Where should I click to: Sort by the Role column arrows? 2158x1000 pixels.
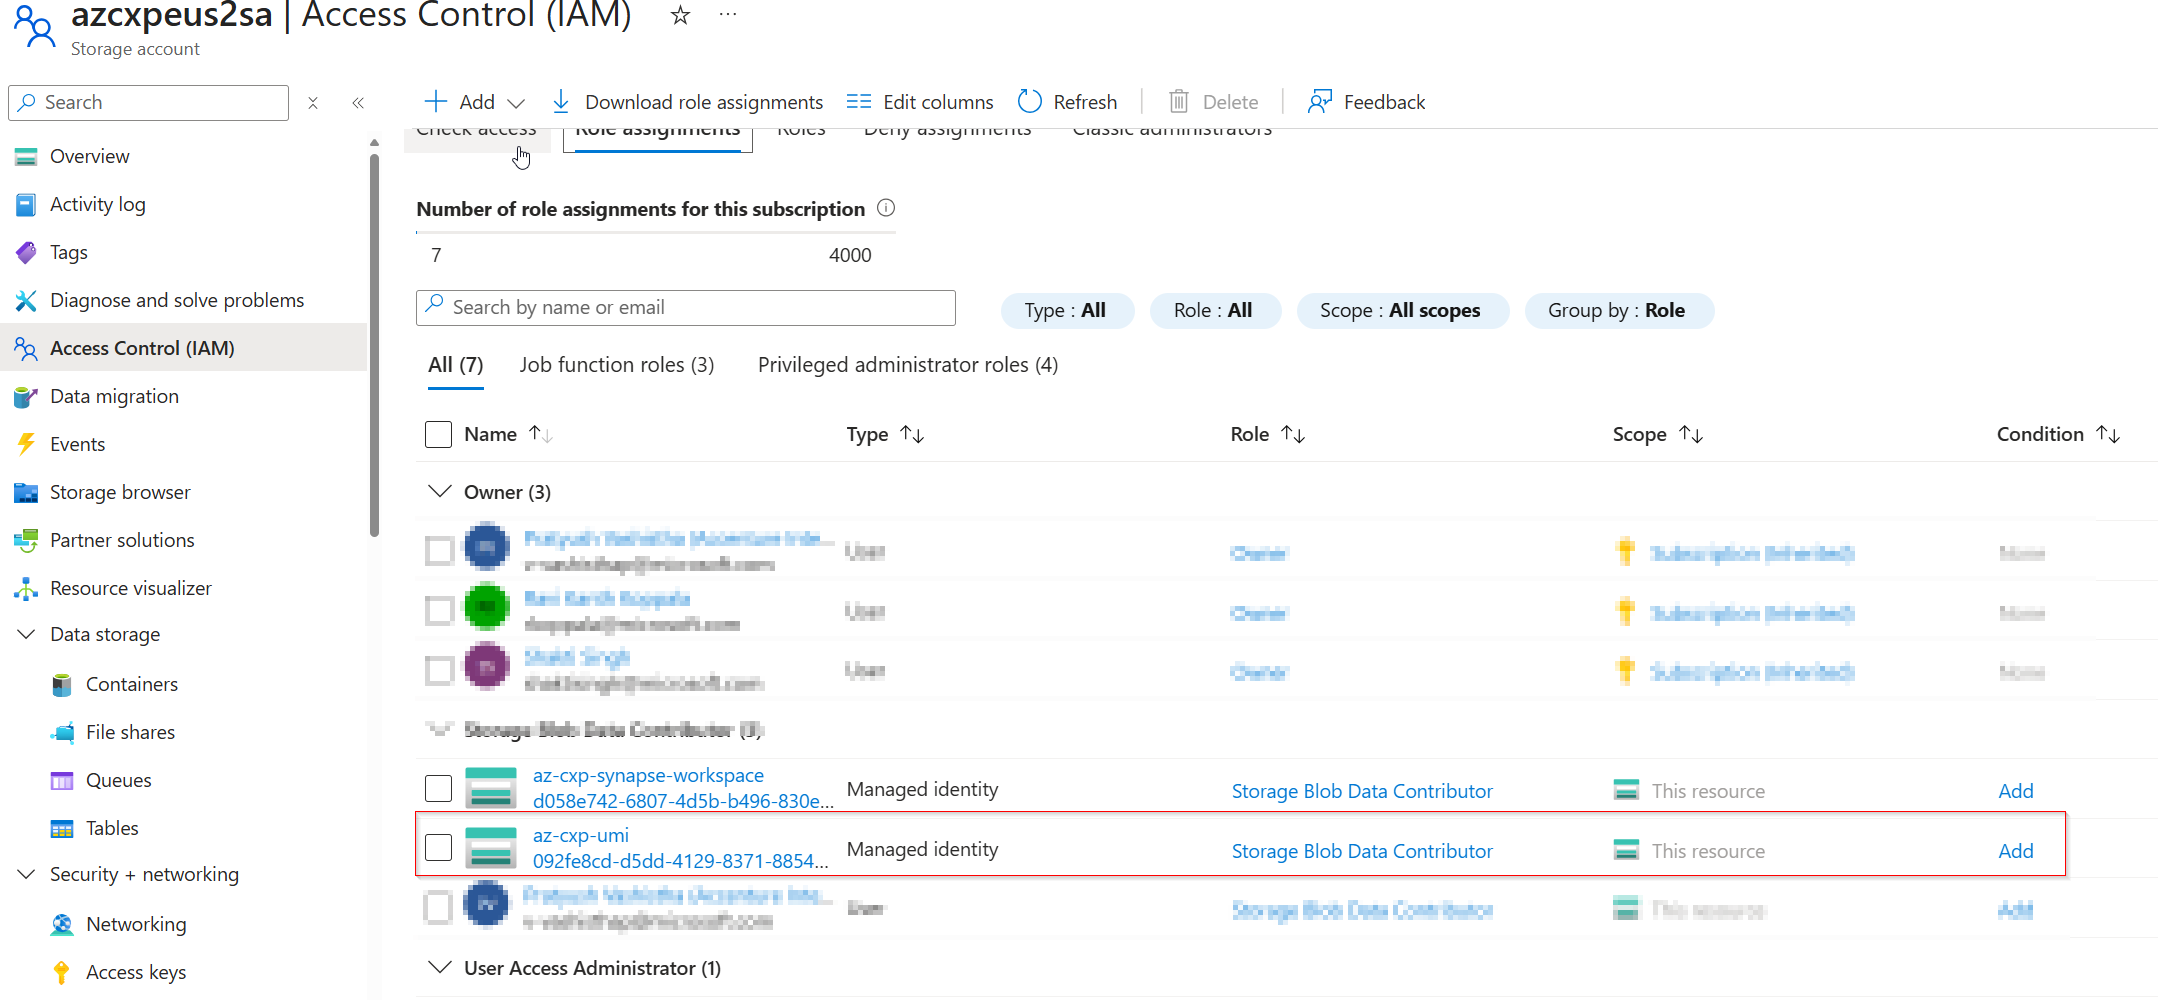[x=1293, y=434]
